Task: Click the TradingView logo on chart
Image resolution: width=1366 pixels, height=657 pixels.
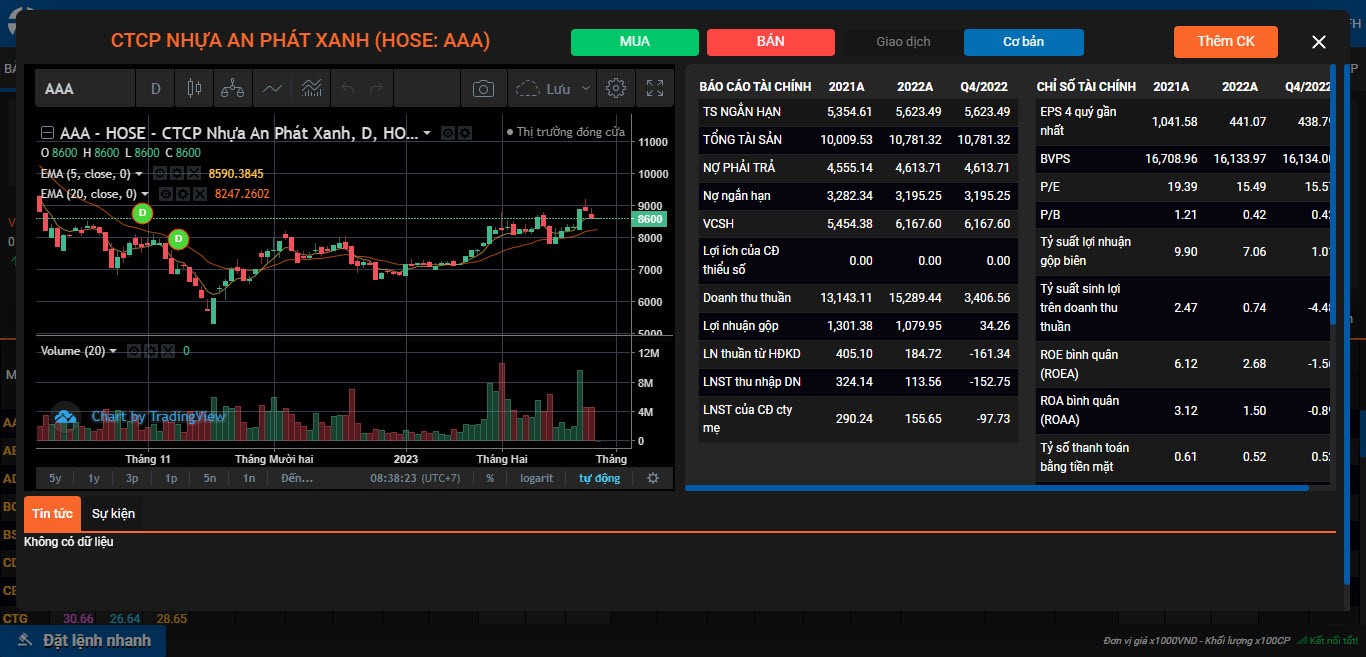Action: 66,417
